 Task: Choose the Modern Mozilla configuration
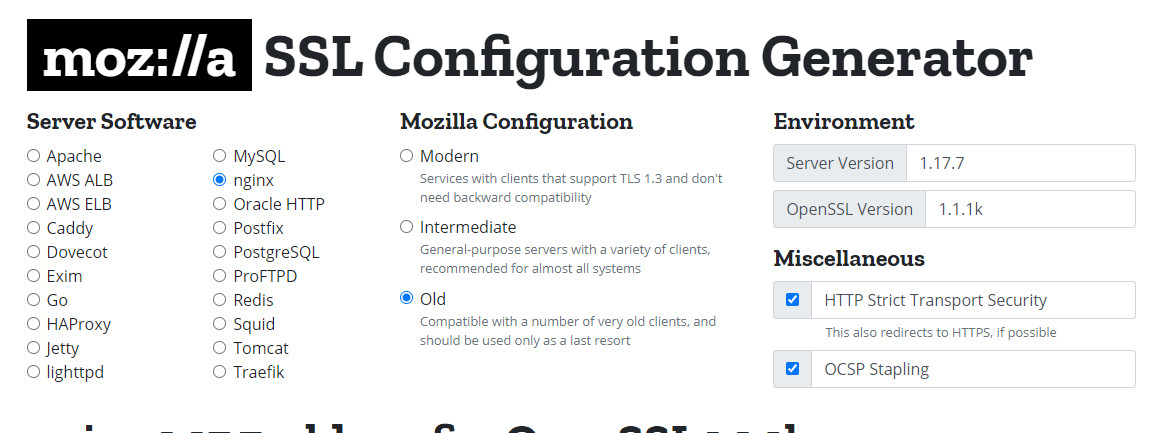[x=406, y=156]
